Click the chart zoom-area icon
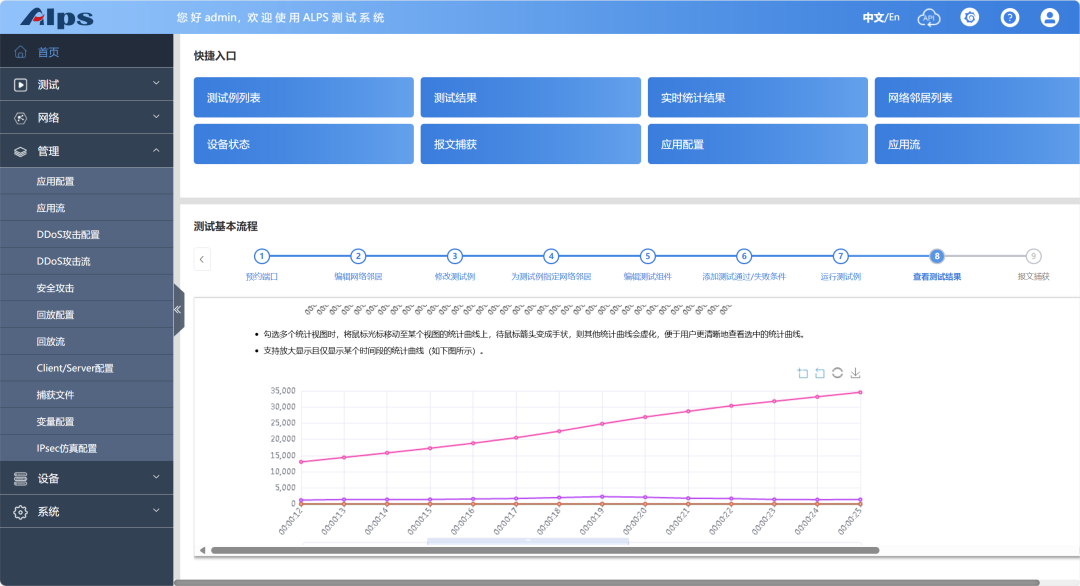This screenshot has height=586, width=1080. 802,373
